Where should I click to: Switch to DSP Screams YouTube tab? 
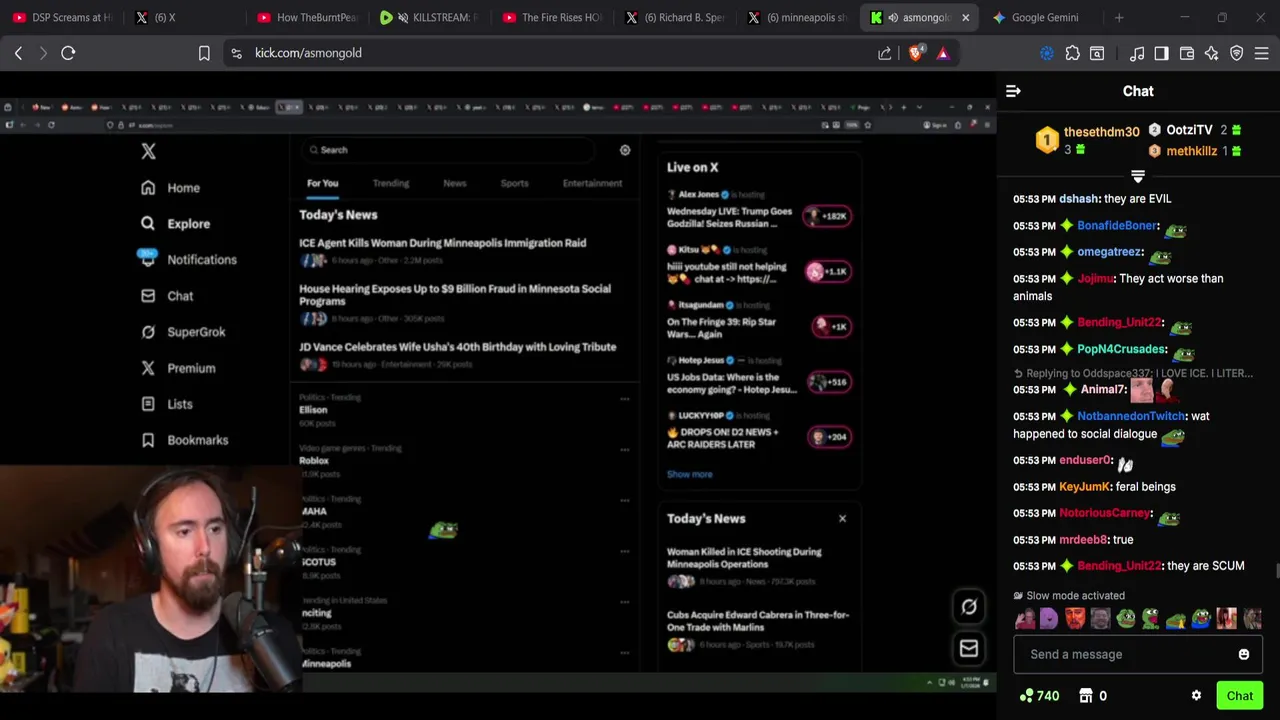click(62, 17)
